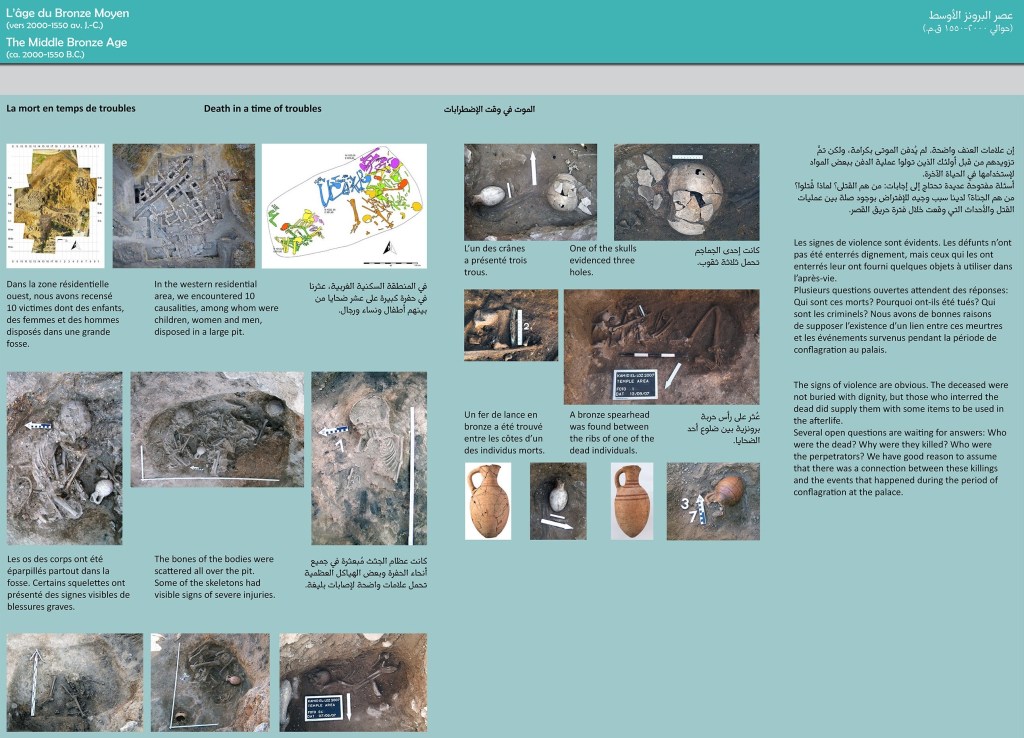This screenshot has width=1024, height=738.
Task: Click the small jug in dark soil photo
Action: pyautogui.click(x=558, y=501)
